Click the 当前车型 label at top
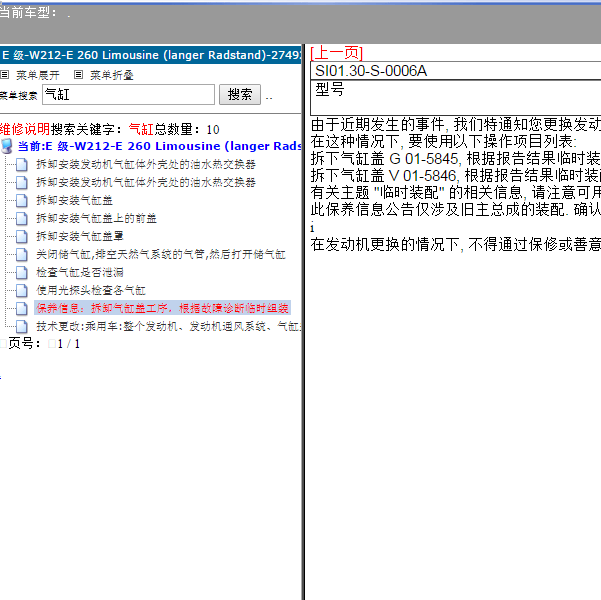Viewport: 601px width, 600px height. (28, 13)
